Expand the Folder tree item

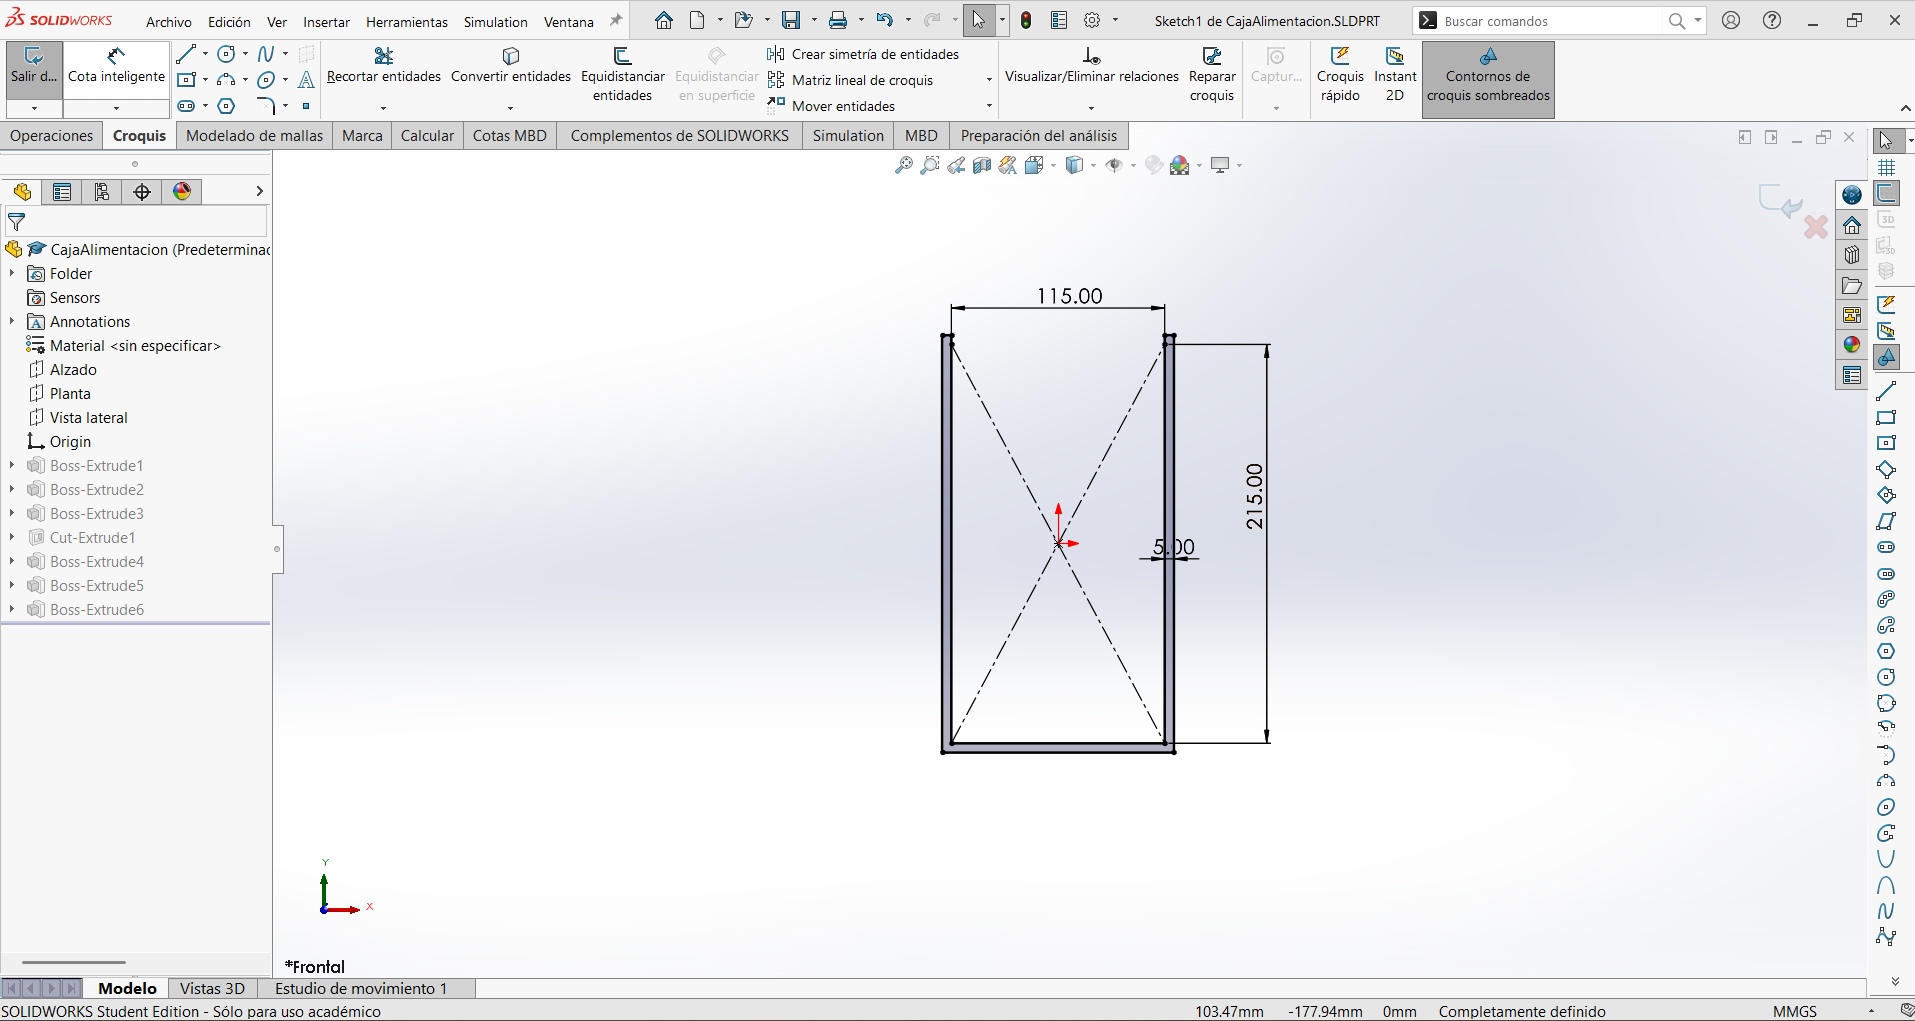pos(12,273)
